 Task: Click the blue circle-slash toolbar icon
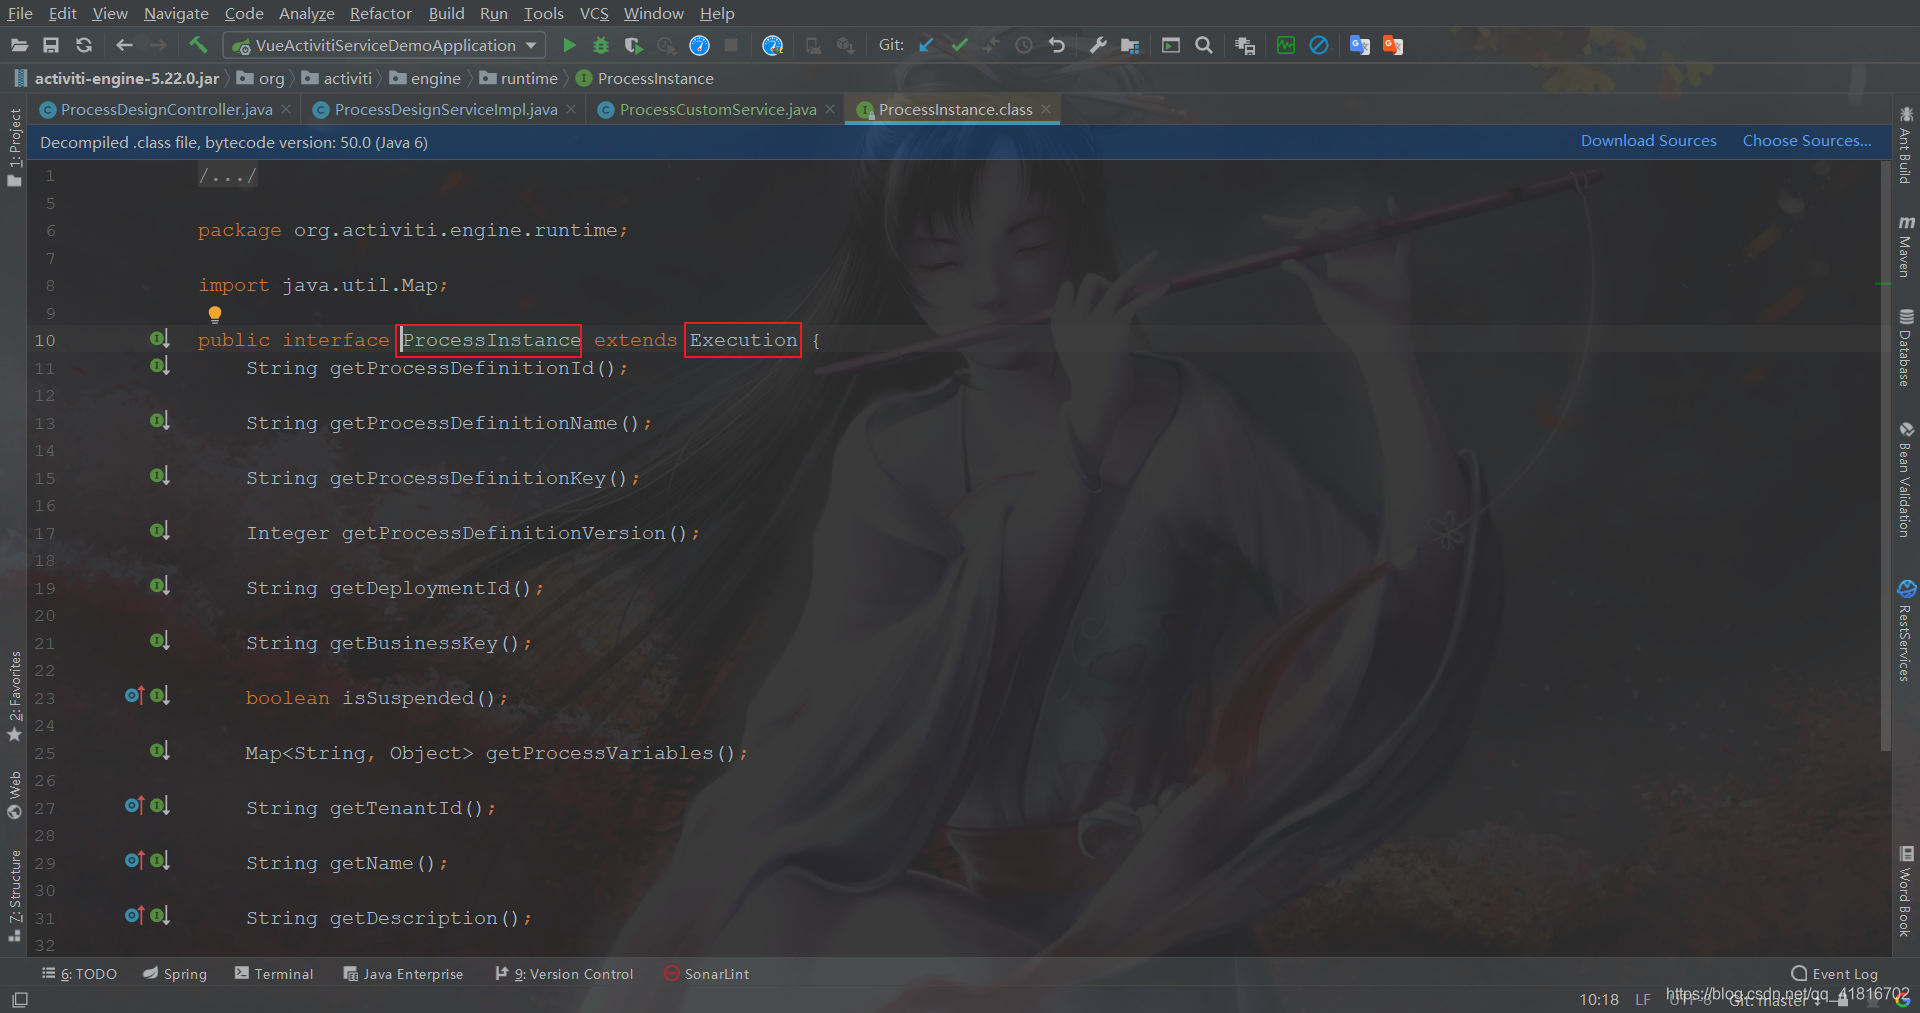(x=1319, y=45)
